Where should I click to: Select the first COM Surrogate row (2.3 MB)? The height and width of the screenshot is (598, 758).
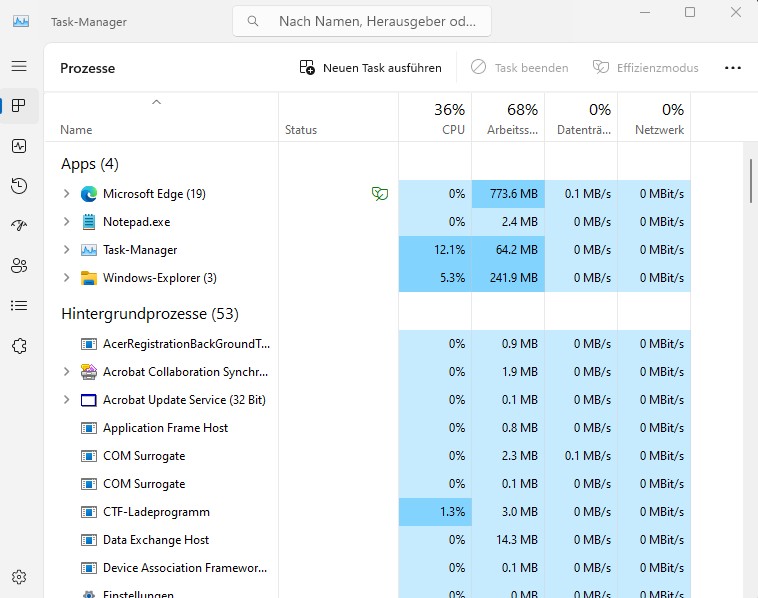[x=367, y=456]
